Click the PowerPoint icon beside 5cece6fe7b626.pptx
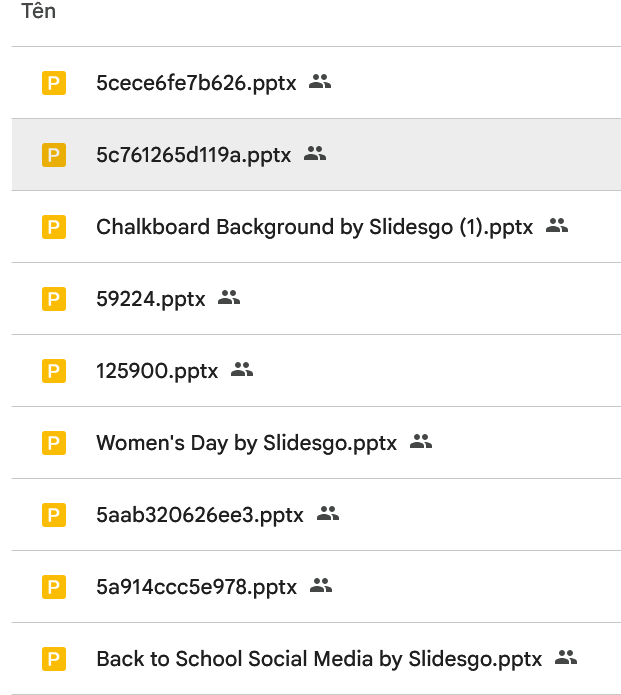This screenshot has width=621, height=695. [x=53, y=83]
